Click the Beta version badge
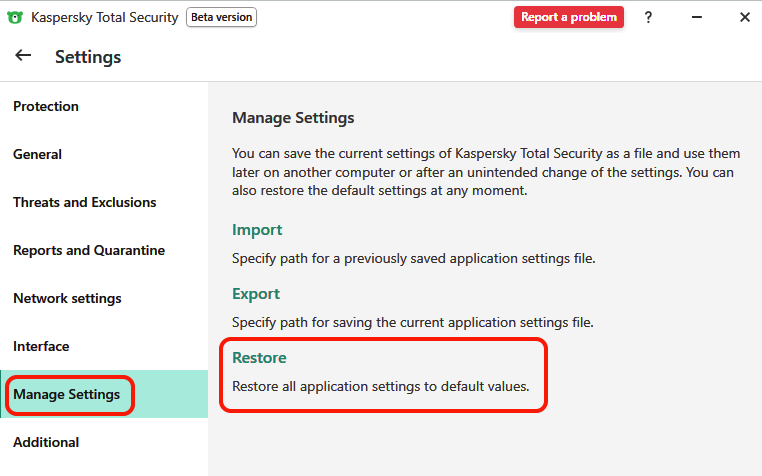The width and height of the screenshot is (762, 476). coord(221,17)
